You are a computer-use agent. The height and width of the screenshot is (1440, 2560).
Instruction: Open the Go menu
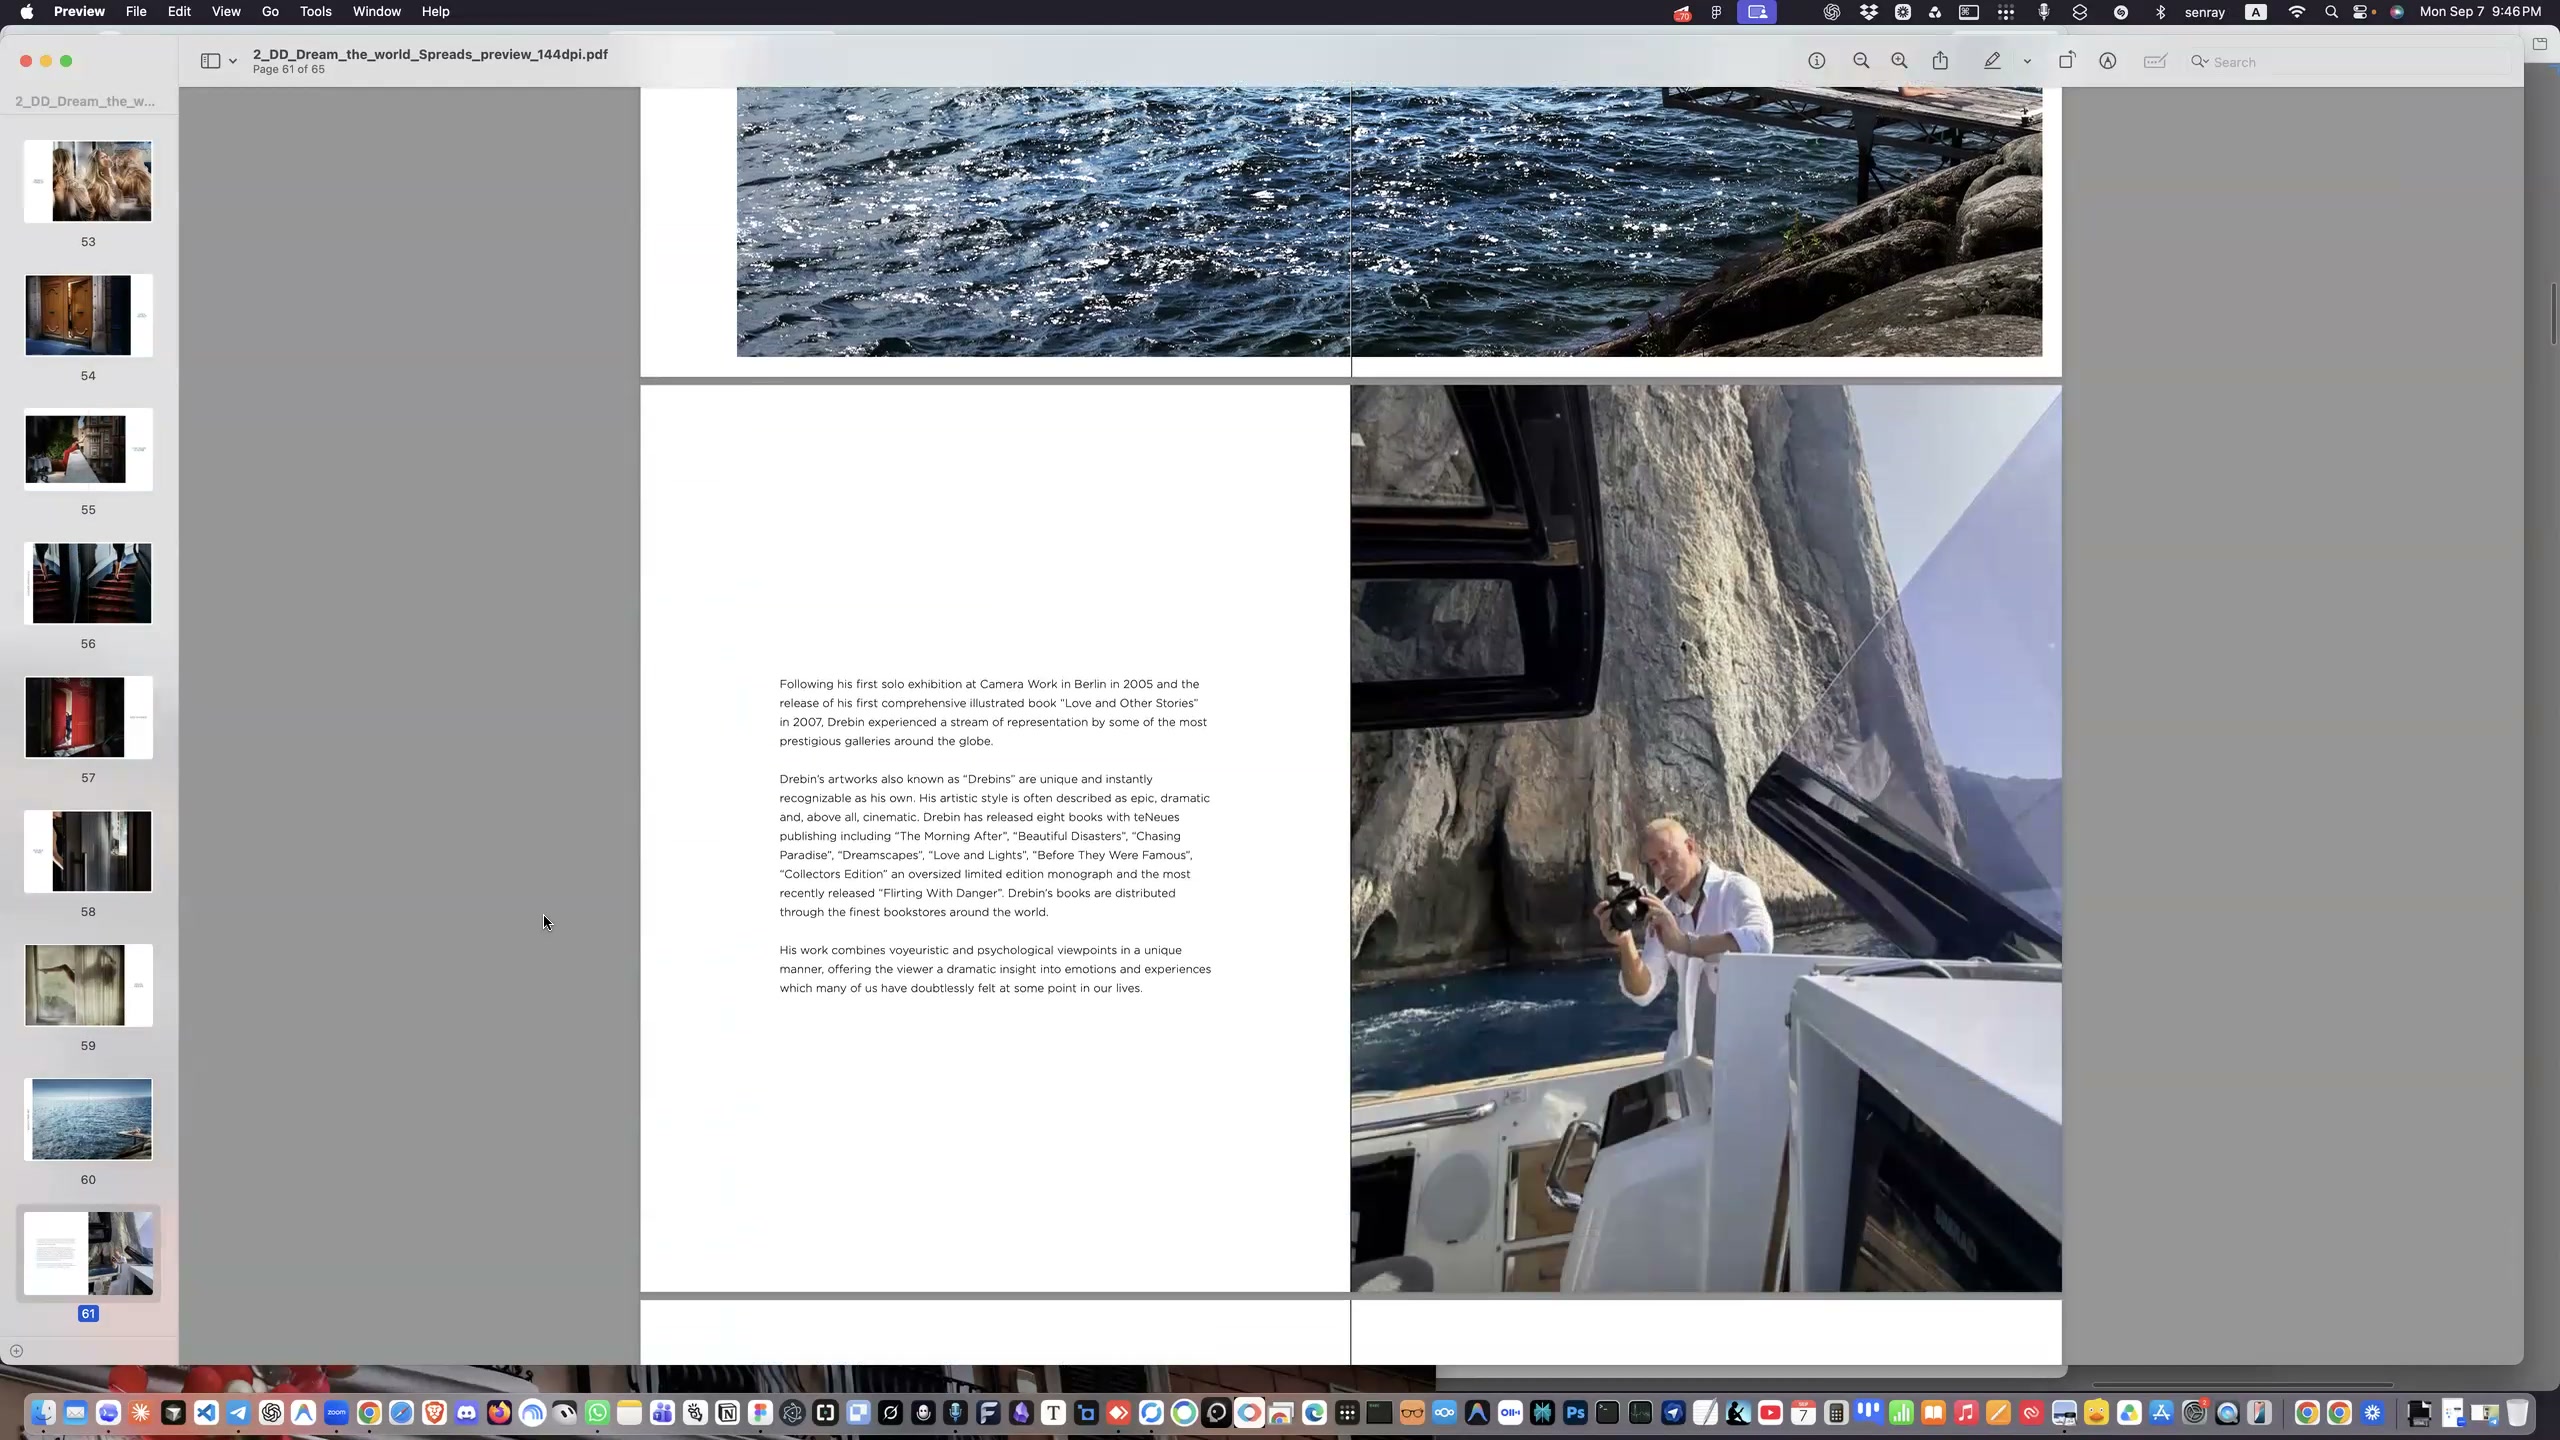270,12
